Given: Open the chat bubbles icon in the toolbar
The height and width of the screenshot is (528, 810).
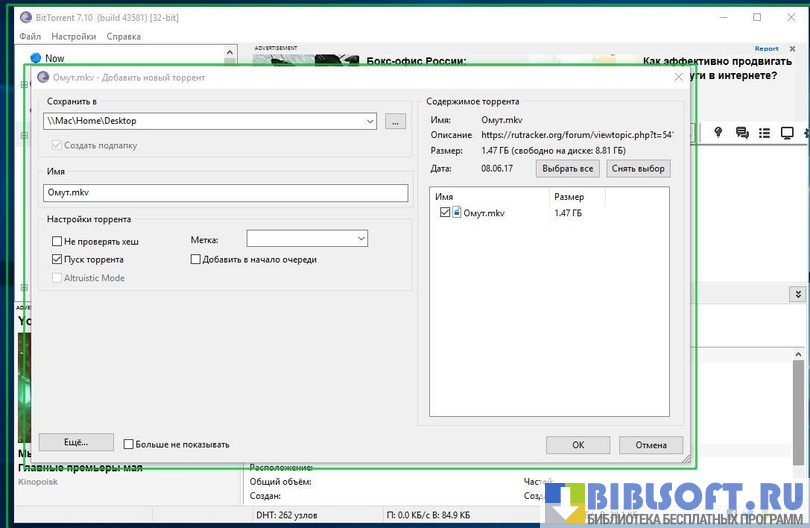Looking at the screenshot, I should 742,133.
